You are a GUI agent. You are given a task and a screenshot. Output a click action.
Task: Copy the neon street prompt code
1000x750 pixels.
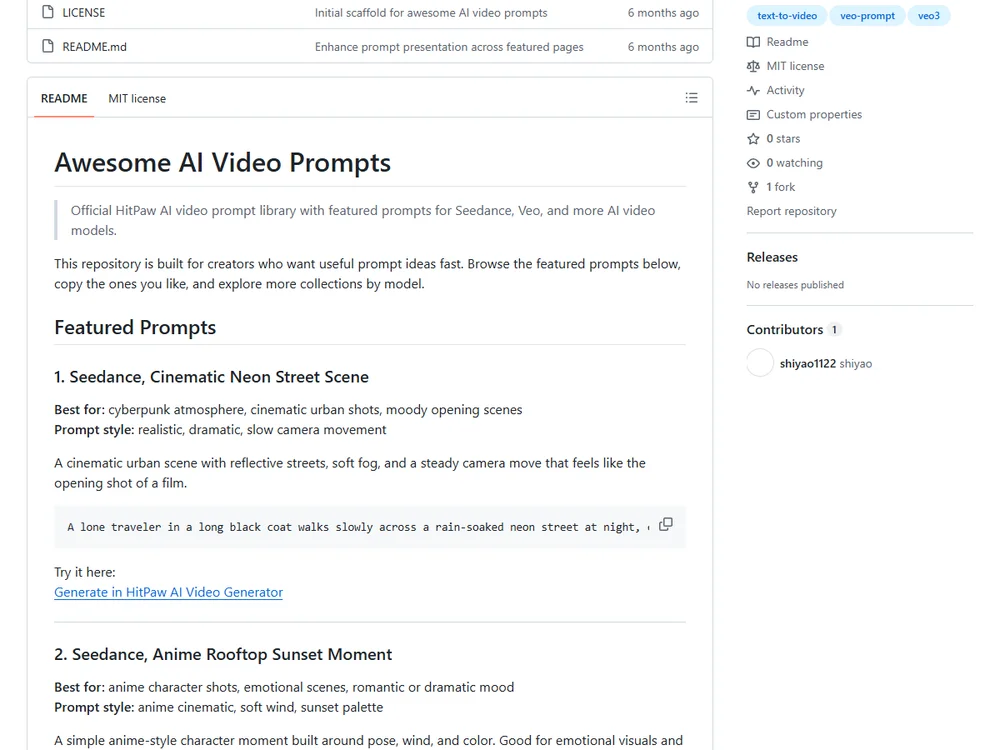point(665,524)
